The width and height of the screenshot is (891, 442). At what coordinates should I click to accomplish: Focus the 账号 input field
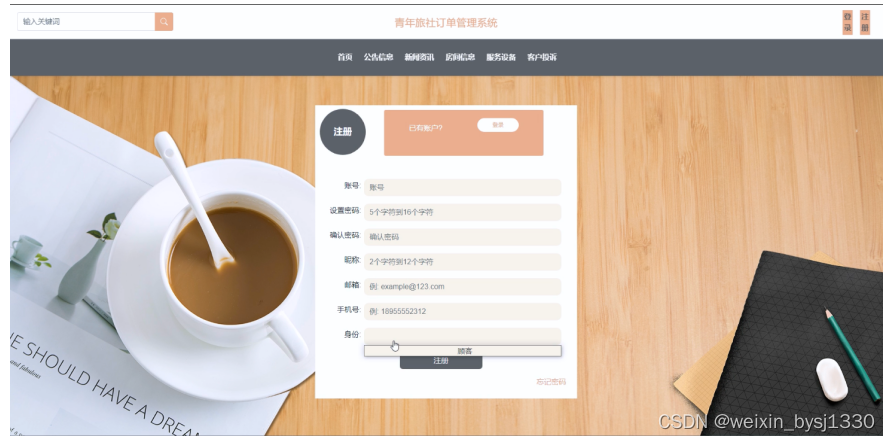[x=463, y=187]
